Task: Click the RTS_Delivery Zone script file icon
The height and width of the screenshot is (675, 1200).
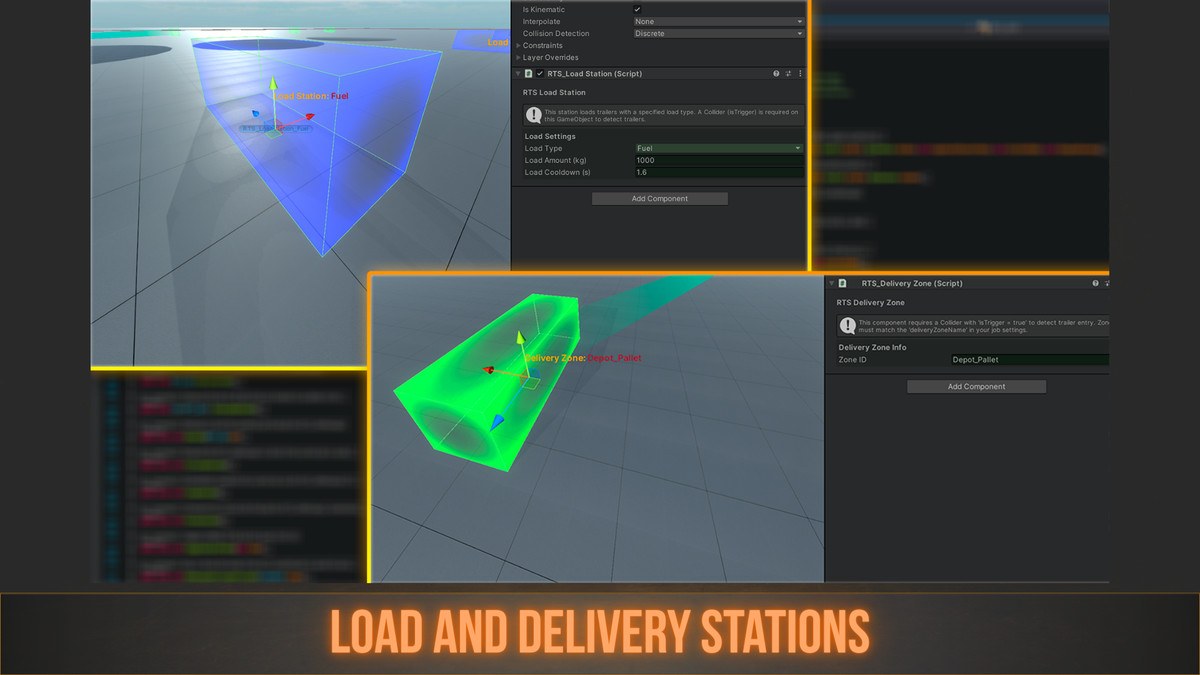Action: [x=843, y=283]
